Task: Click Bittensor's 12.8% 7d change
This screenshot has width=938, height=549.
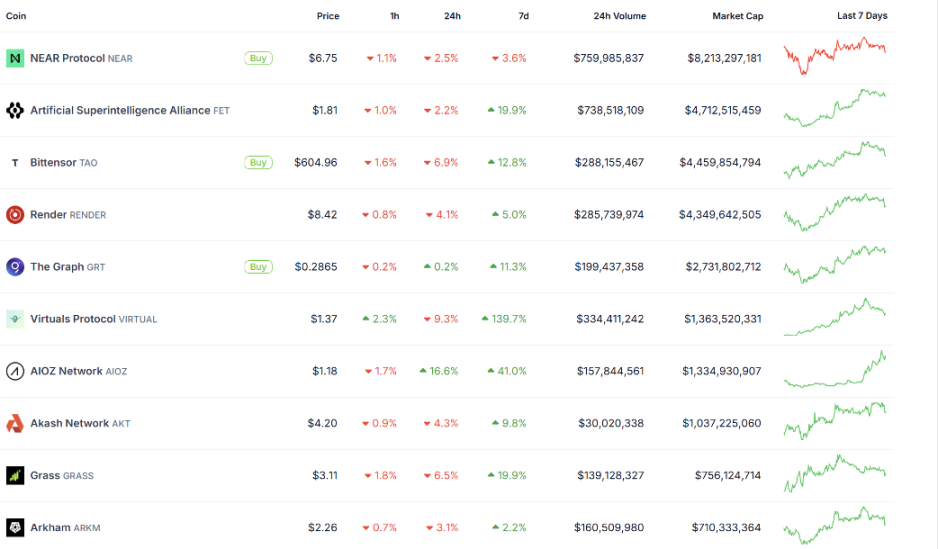Action: tap(507, 163)
